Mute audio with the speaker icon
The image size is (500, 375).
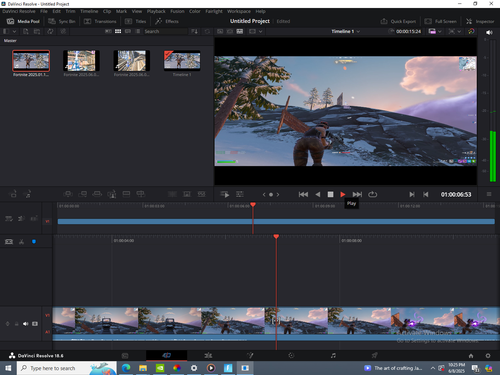point(489,32)
